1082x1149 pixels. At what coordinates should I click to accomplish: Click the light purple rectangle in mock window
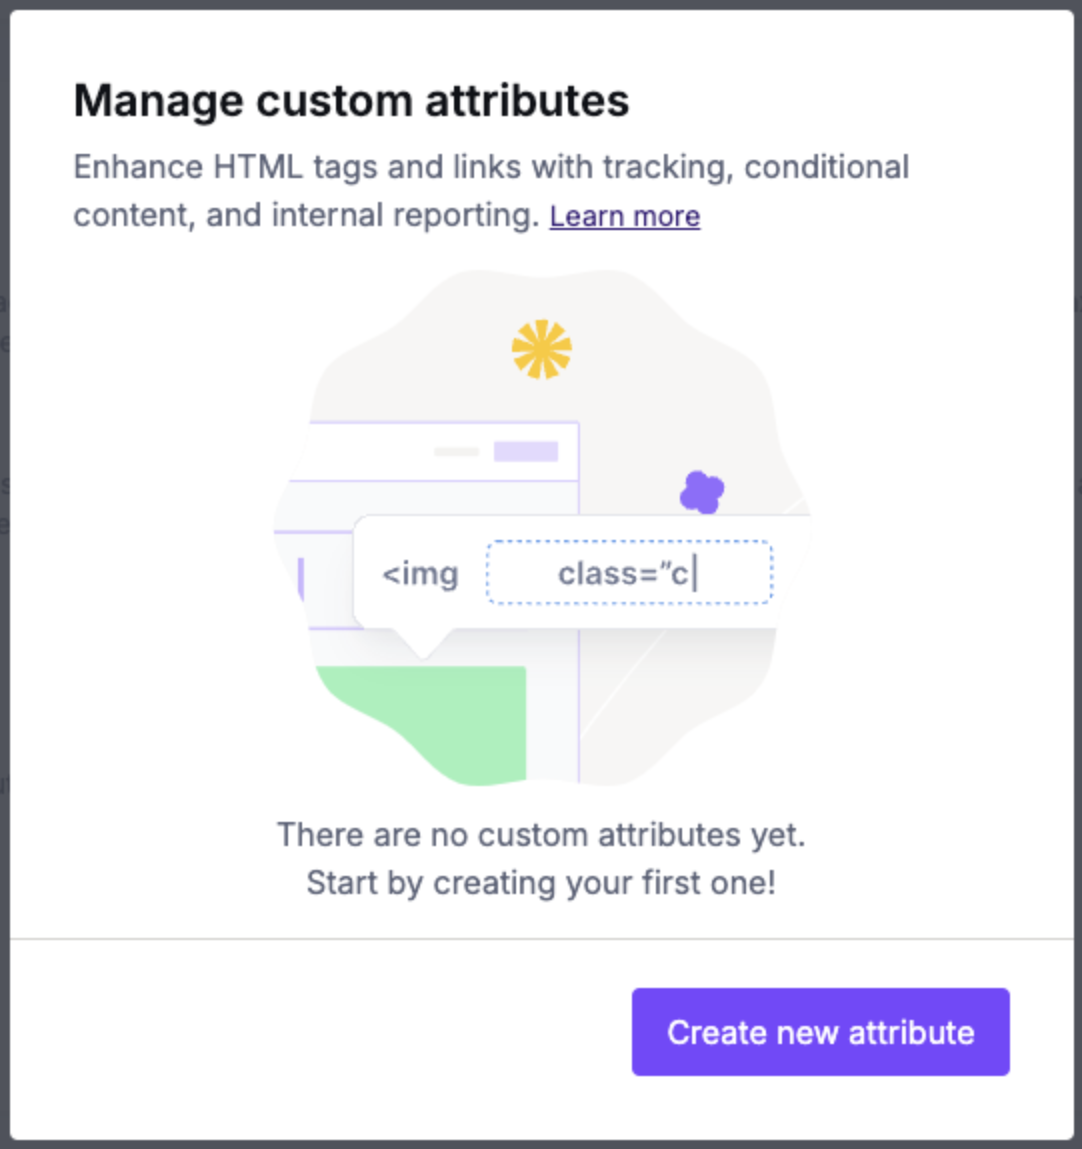point(526,451)
